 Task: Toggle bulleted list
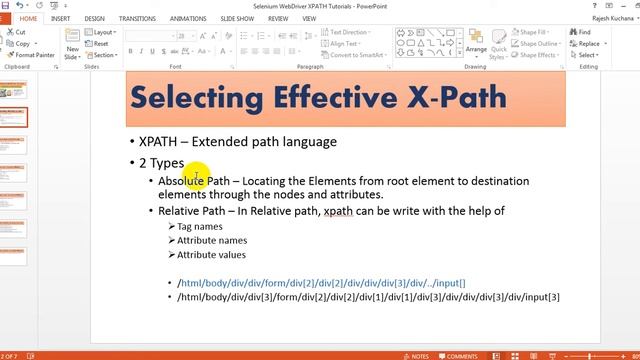point(244,36)
